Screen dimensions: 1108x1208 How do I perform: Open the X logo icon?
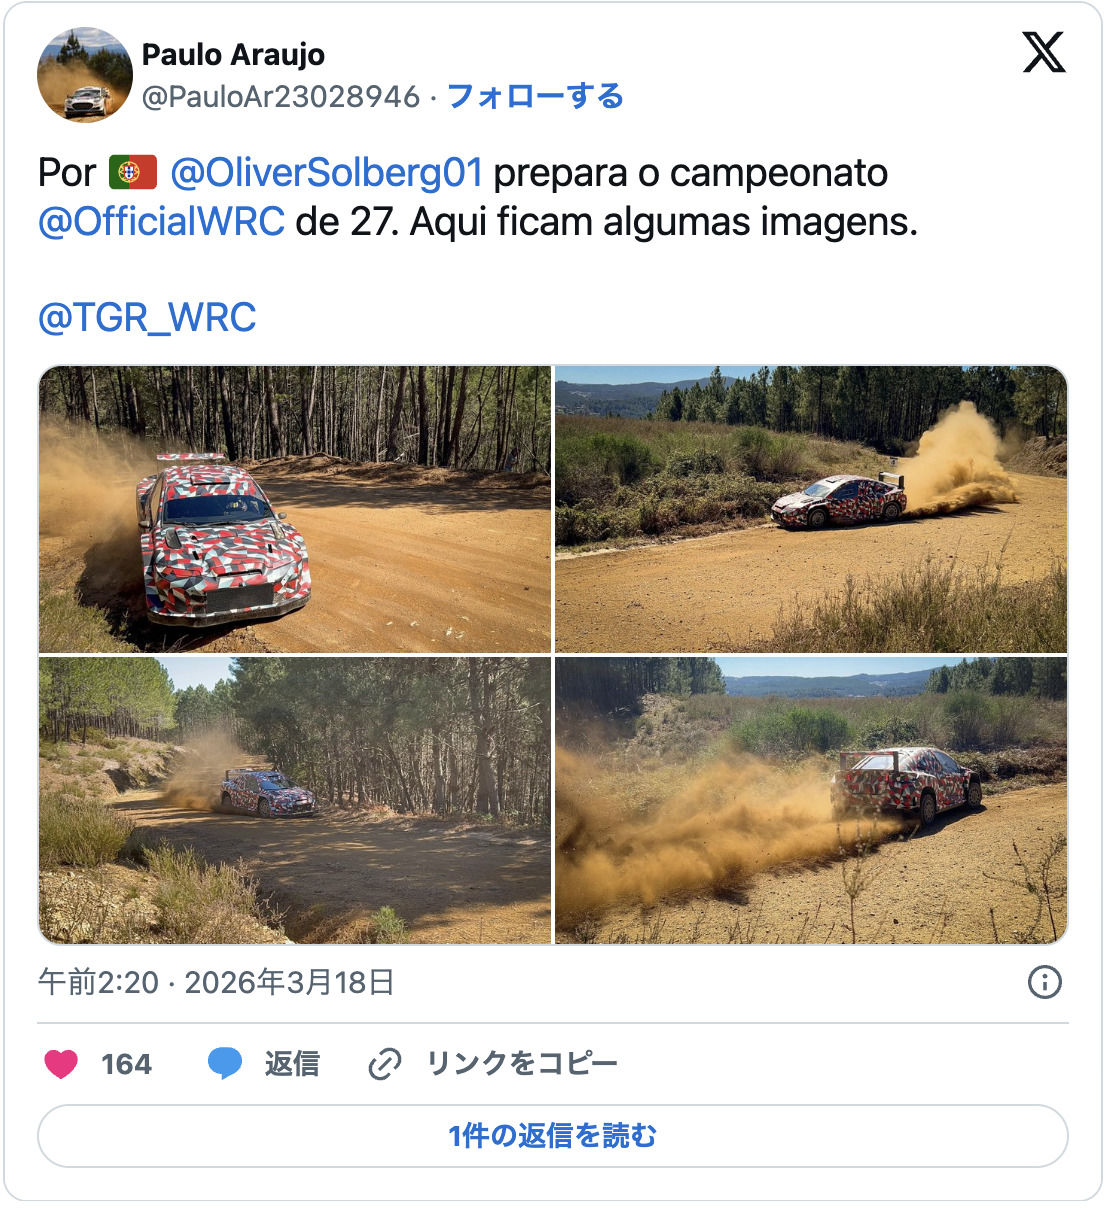(1044, 52)
